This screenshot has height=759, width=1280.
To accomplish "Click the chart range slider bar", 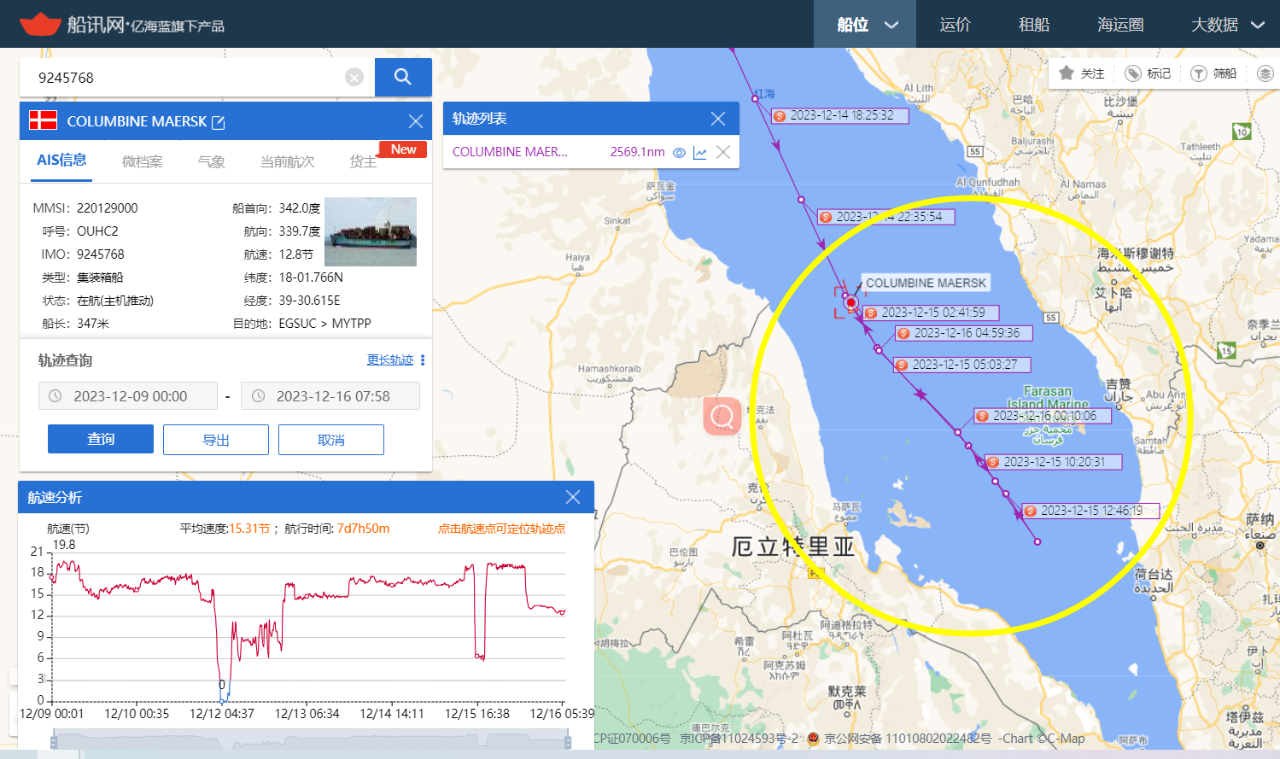I will [x=309, y=739].
